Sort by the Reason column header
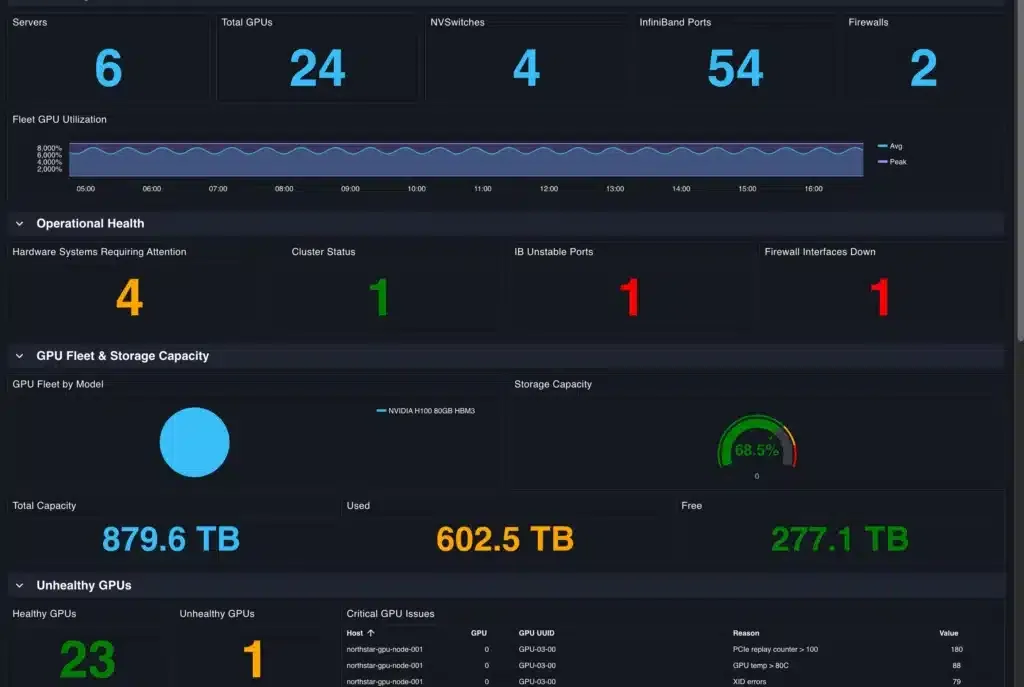 click(x=746, y=633)
